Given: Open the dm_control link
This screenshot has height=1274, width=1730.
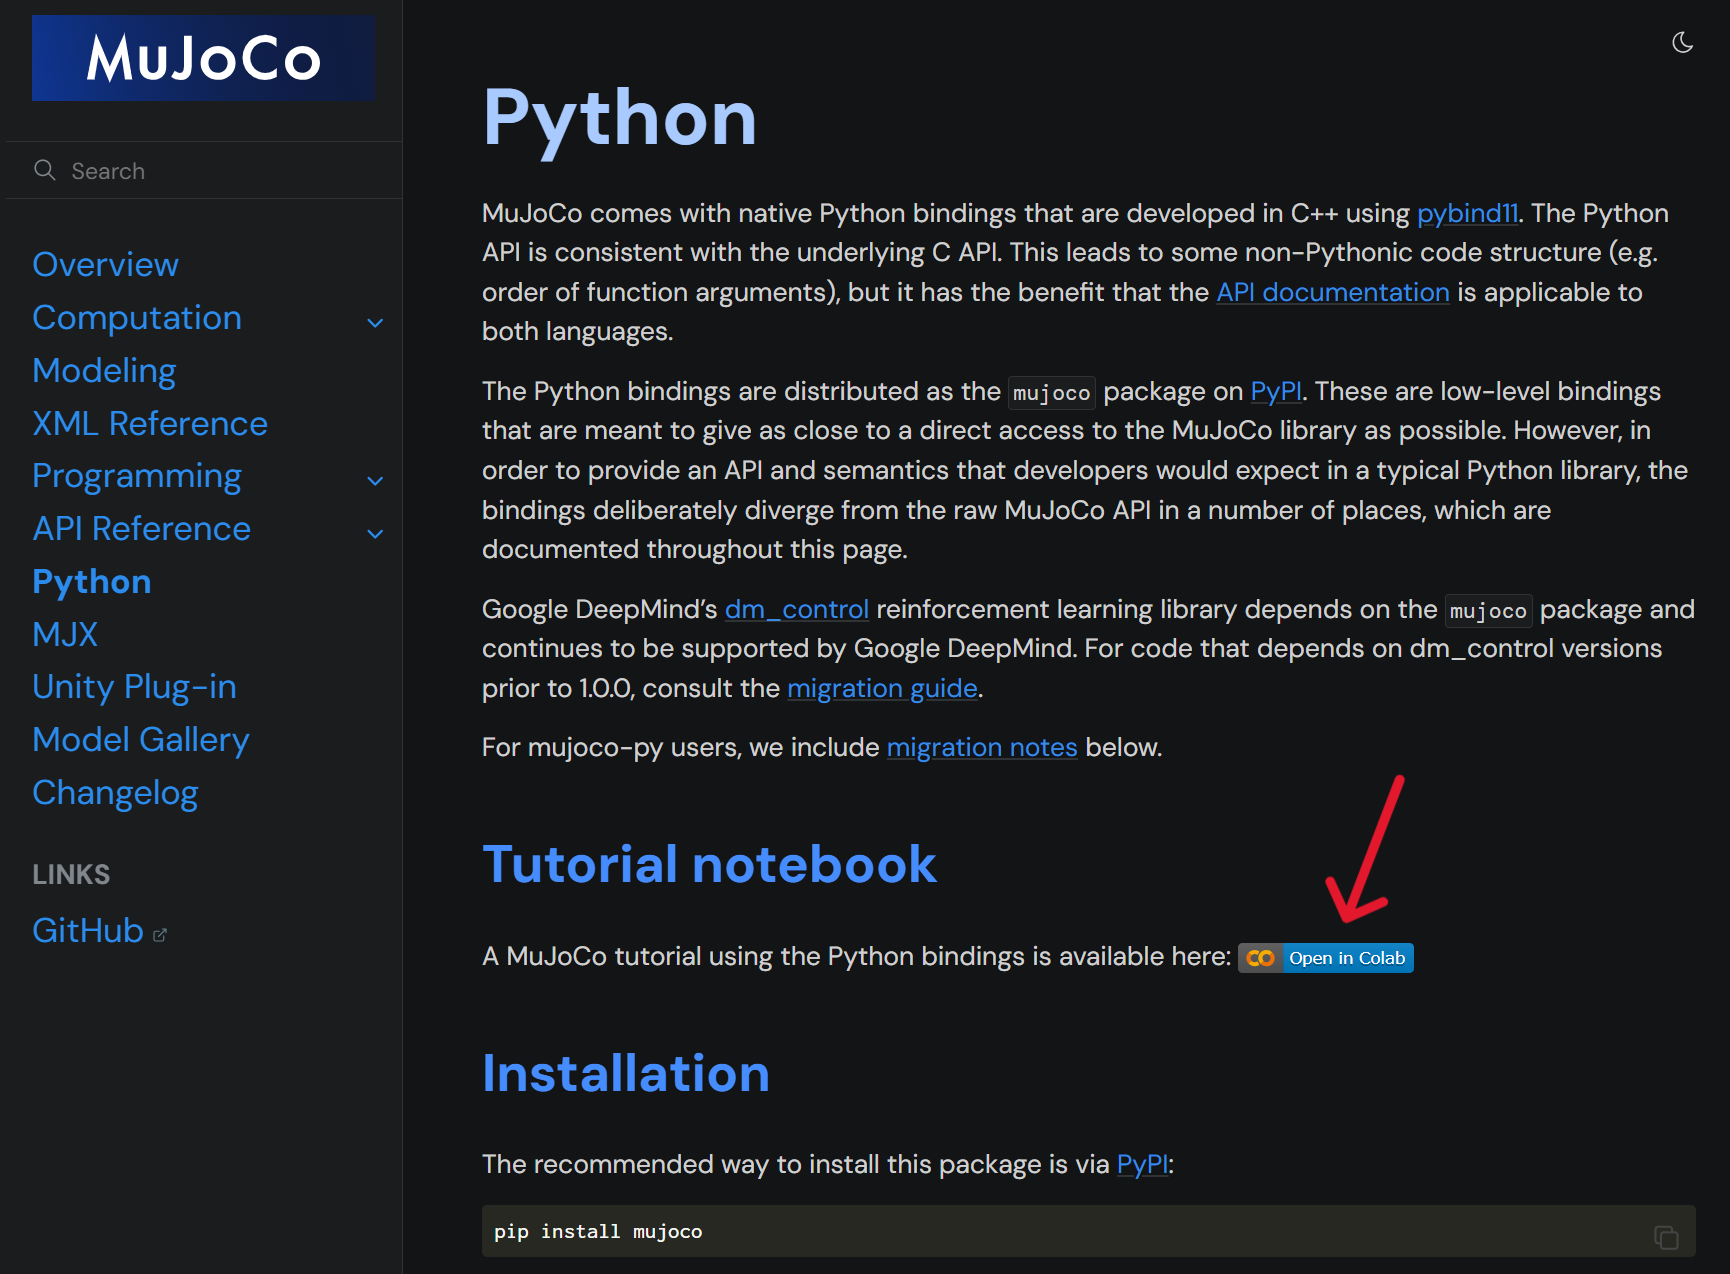Looking at the screenshot, I should (x=797, y=609).
